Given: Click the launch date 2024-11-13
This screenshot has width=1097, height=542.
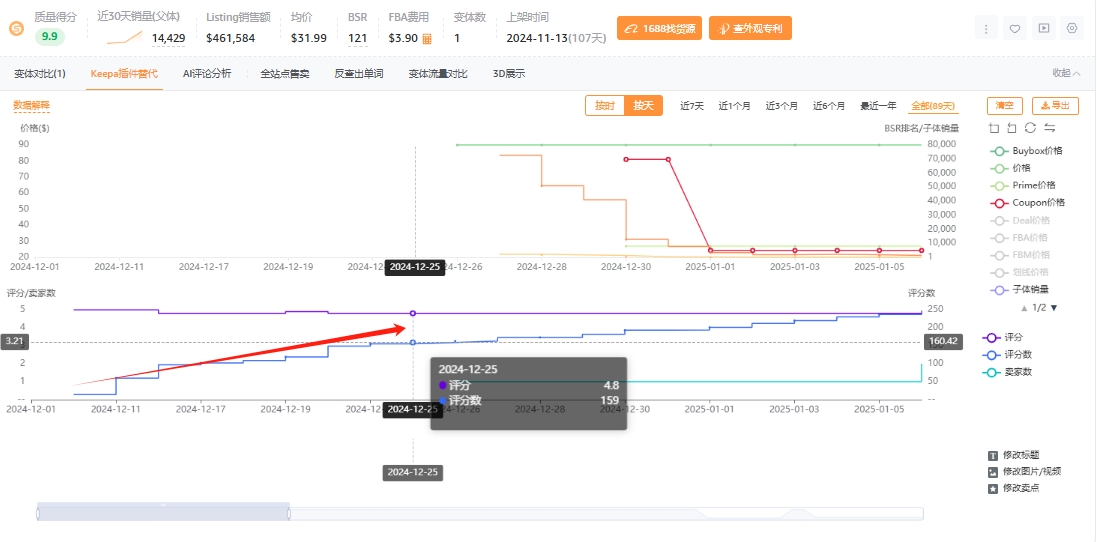Looking at the screenshot, I should click(x=535, y=38).
